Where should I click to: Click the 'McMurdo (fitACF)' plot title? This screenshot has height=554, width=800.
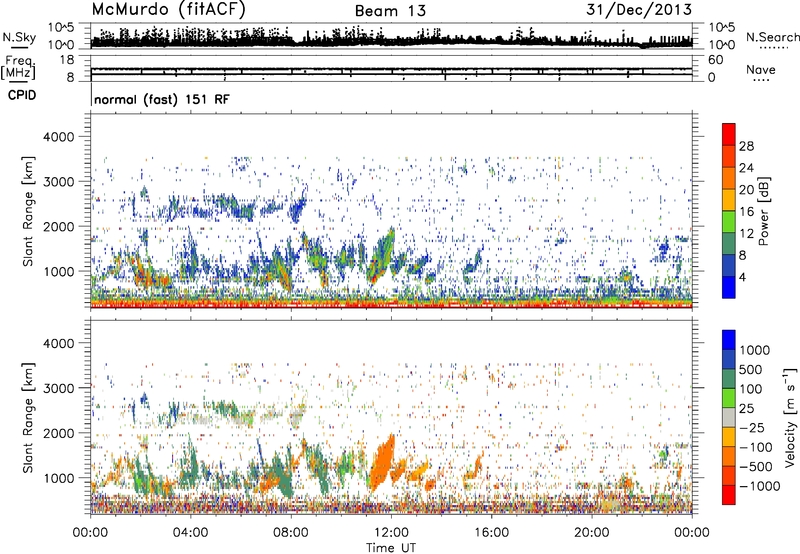[168, 9]
